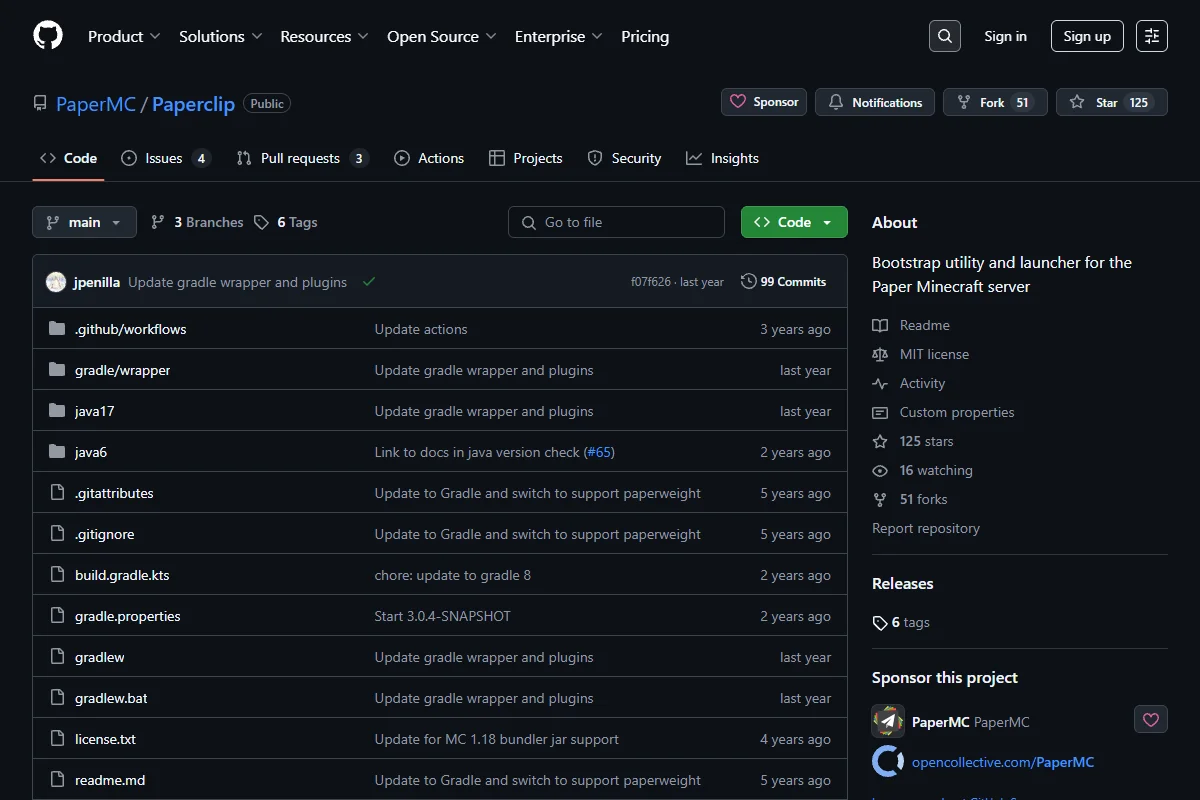Click the Sign up button
Viewport: 1200px width, 800px height.
click(1087, 36)
